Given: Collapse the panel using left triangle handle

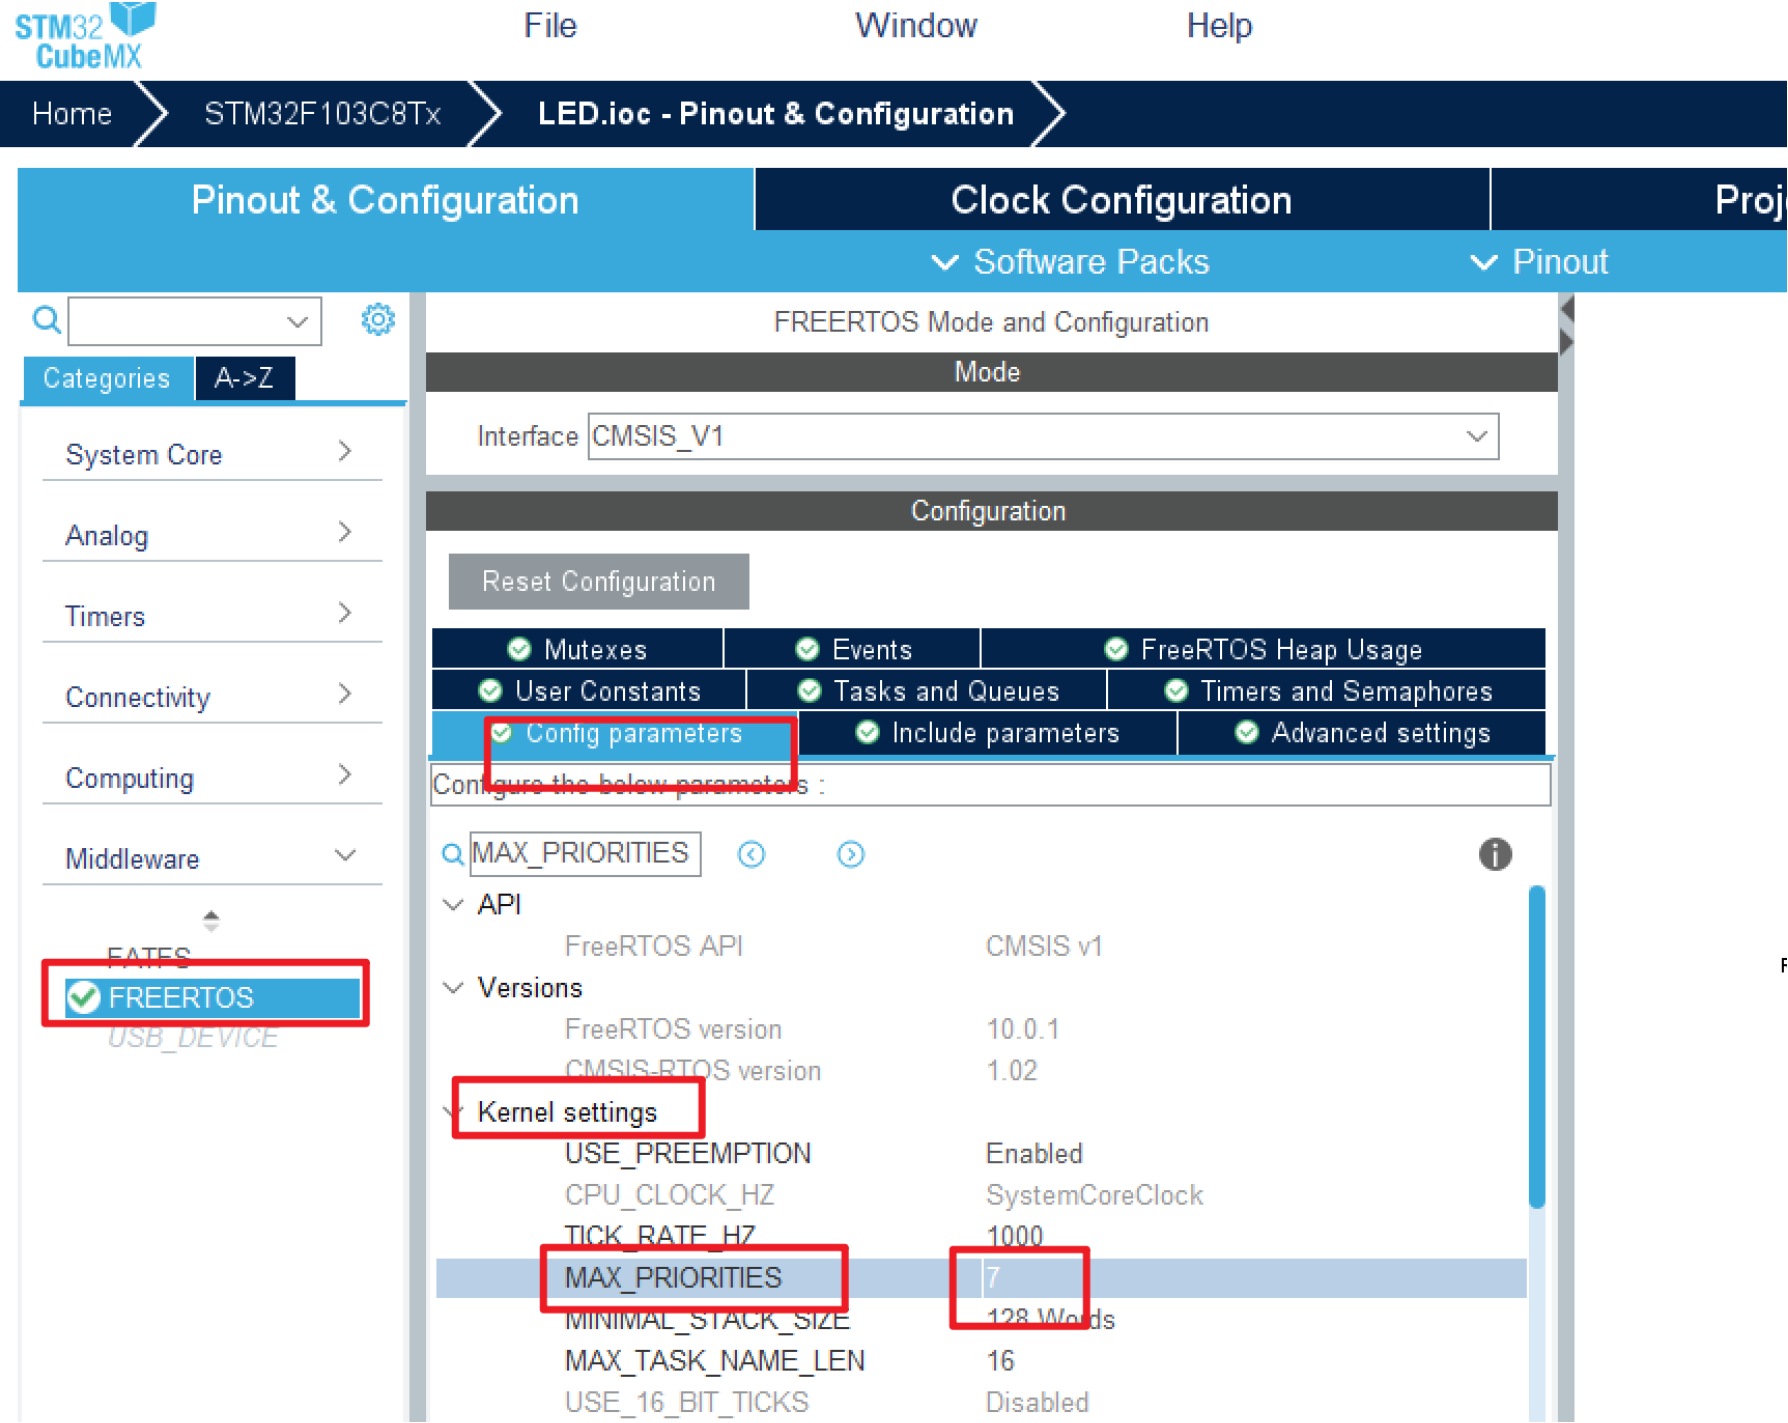Looking at the screenshot, I should (x=1567, y=309).
